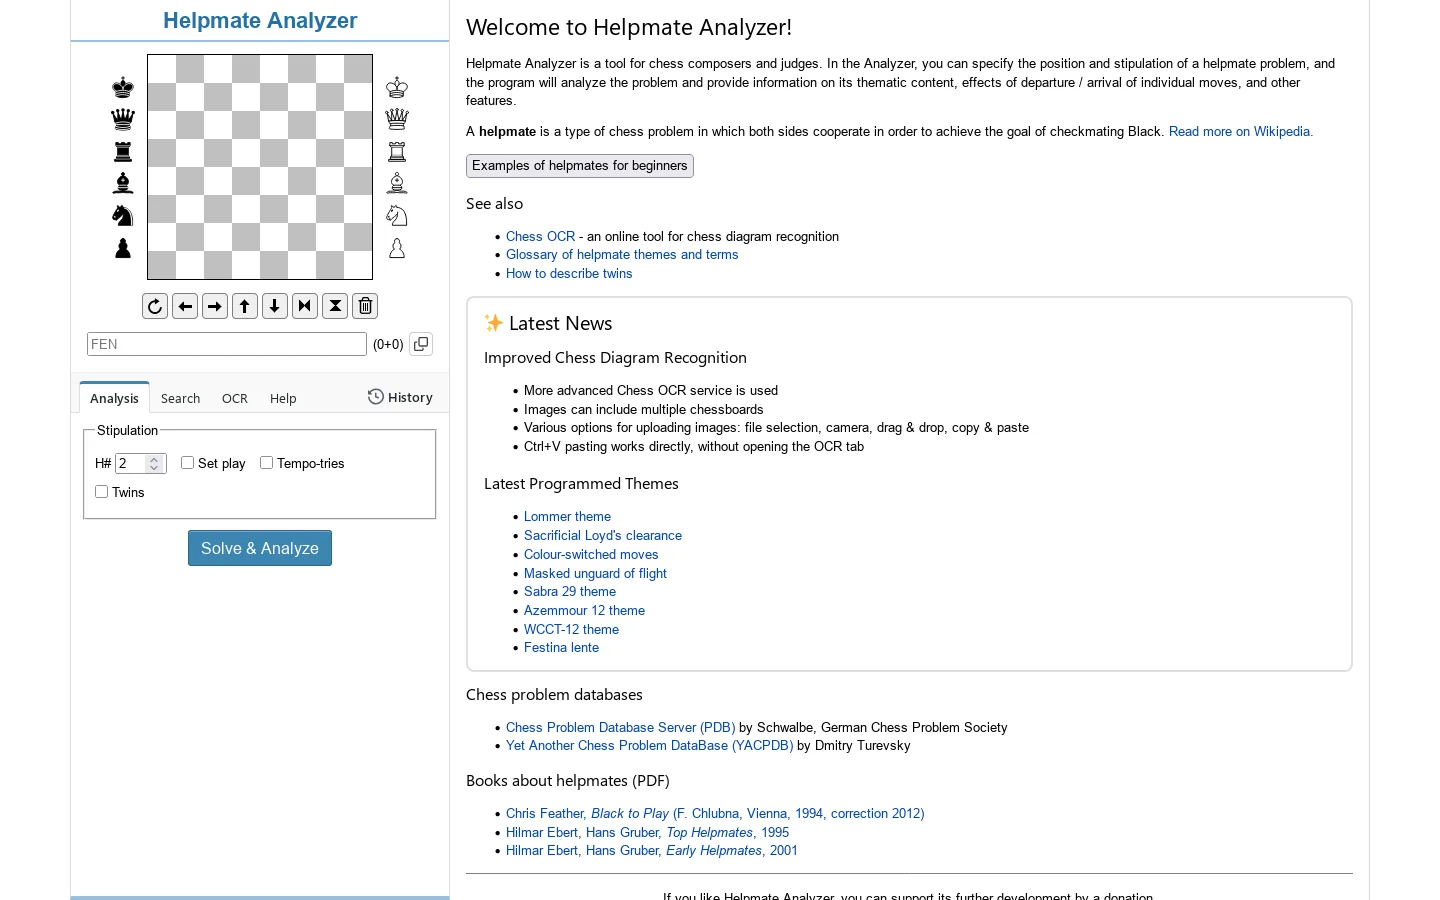
Task: Mirror the position horizontally
Action: 305,306
